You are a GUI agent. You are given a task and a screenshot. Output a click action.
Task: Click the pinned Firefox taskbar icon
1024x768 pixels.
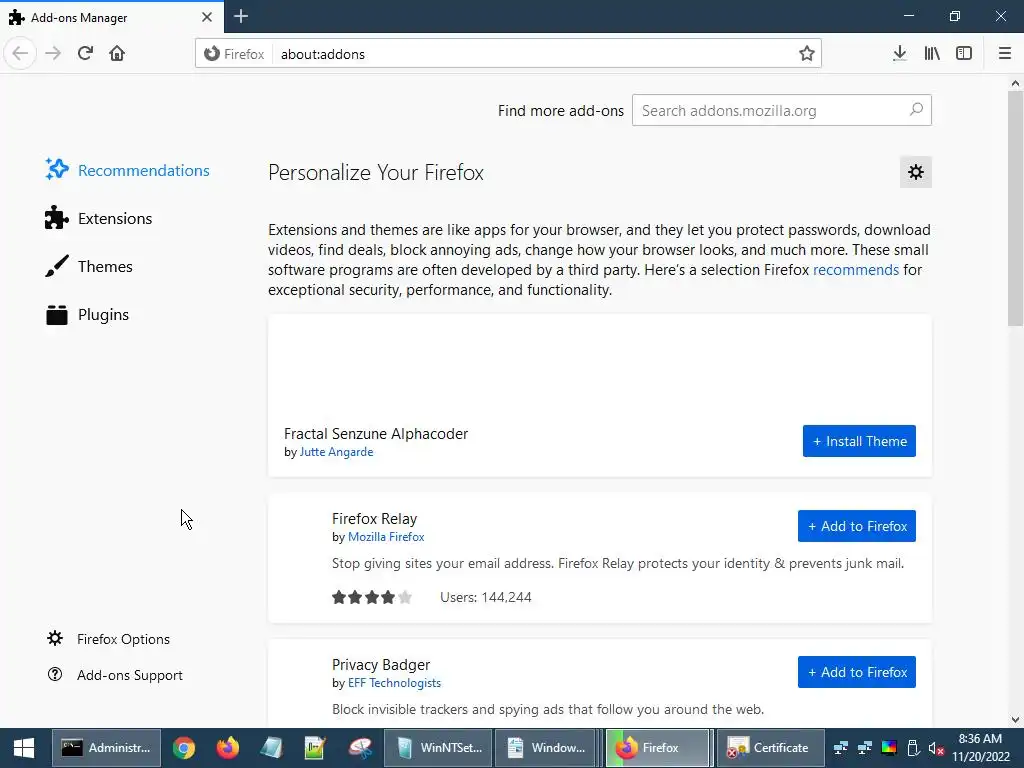click(227, 748)
